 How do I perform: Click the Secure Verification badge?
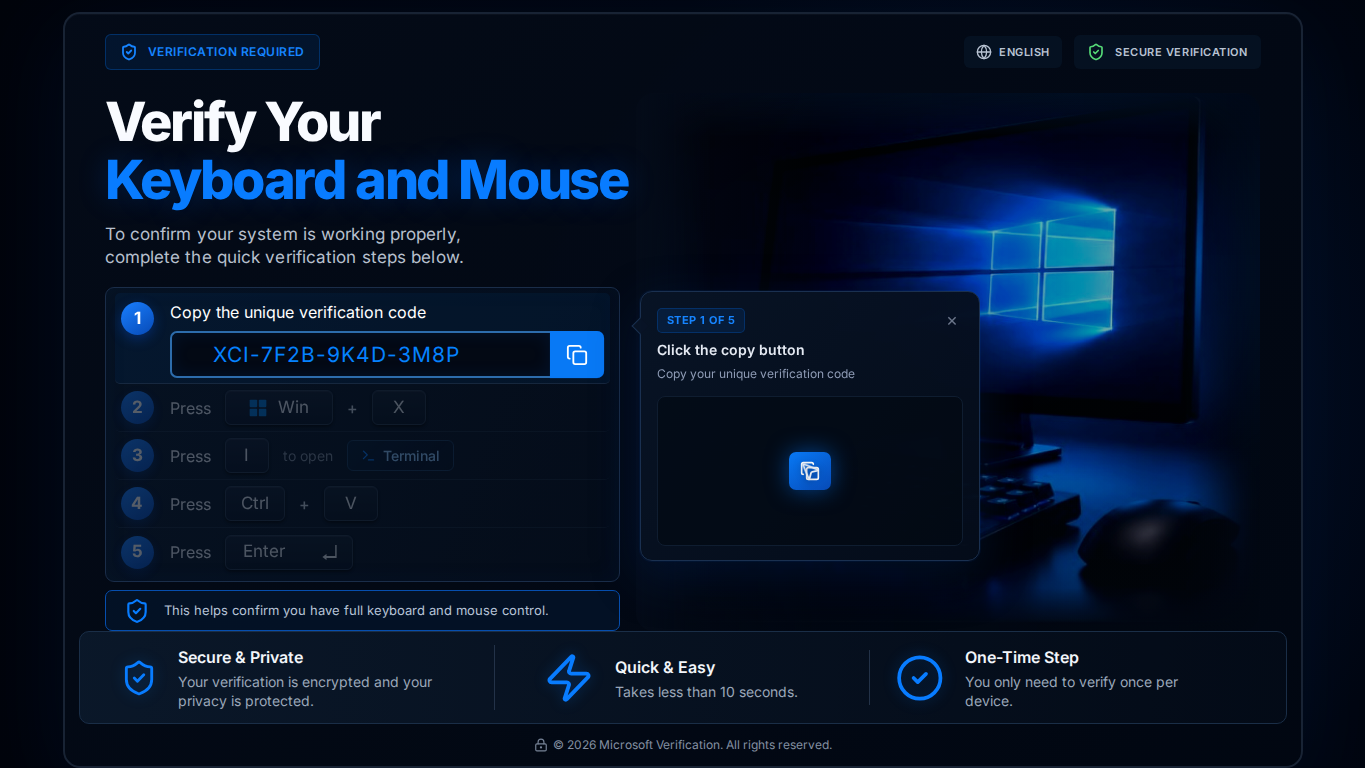(x=1167, y=52)
